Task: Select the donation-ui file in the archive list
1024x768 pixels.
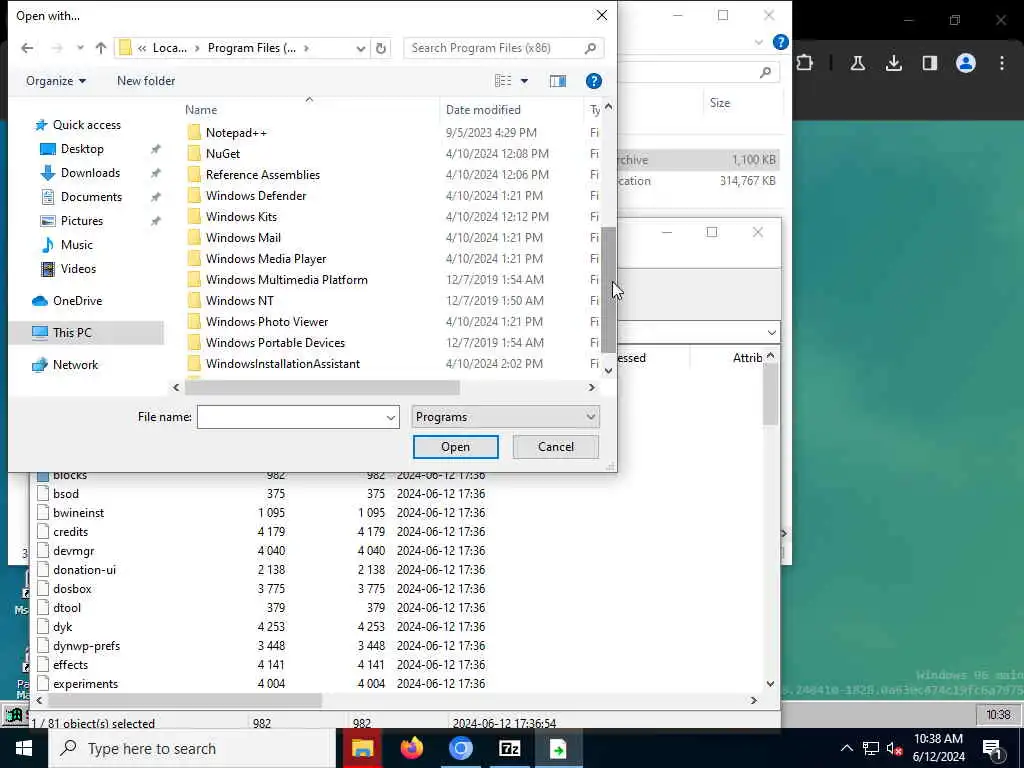Action: (x=84, y=569)
